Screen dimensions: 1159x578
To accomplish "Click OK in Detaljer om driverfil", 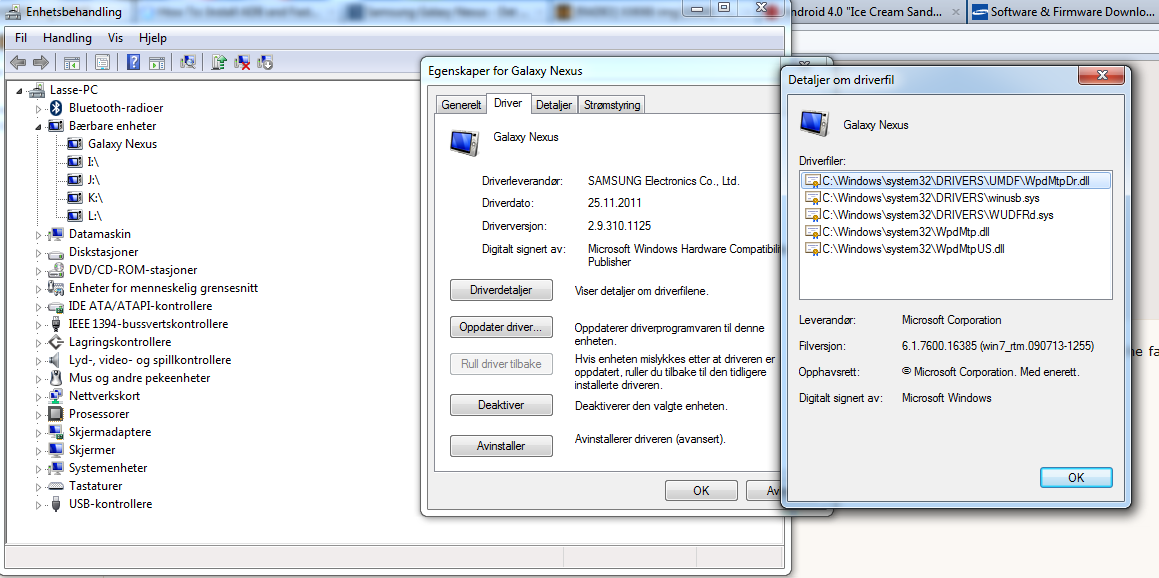I will 1076,477.
